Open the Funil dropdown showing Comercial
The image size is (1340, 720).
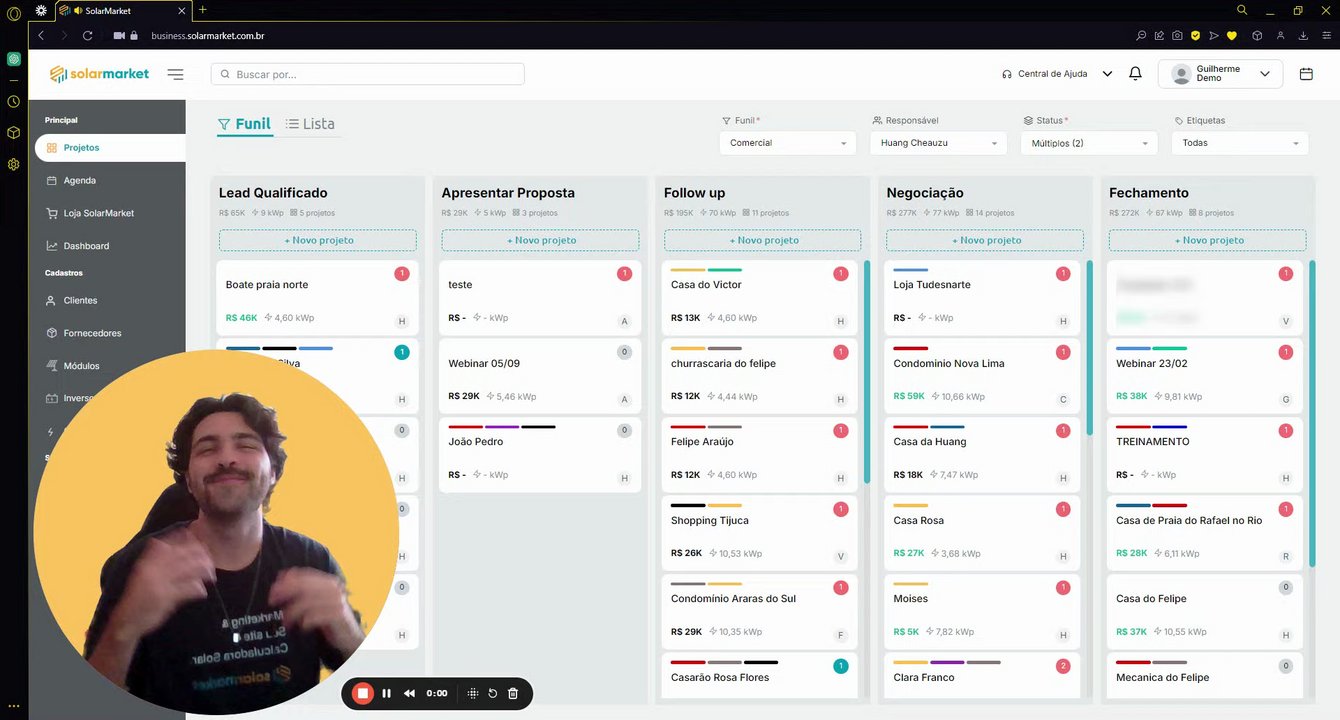point(787,143)
